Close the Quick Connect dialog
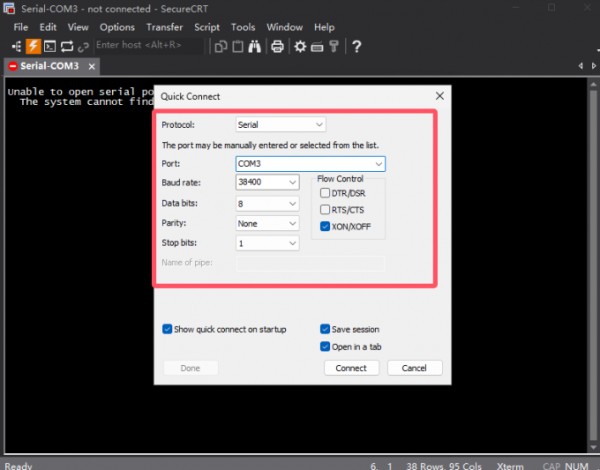Screen dimensions: 600x470 [440, 96]
